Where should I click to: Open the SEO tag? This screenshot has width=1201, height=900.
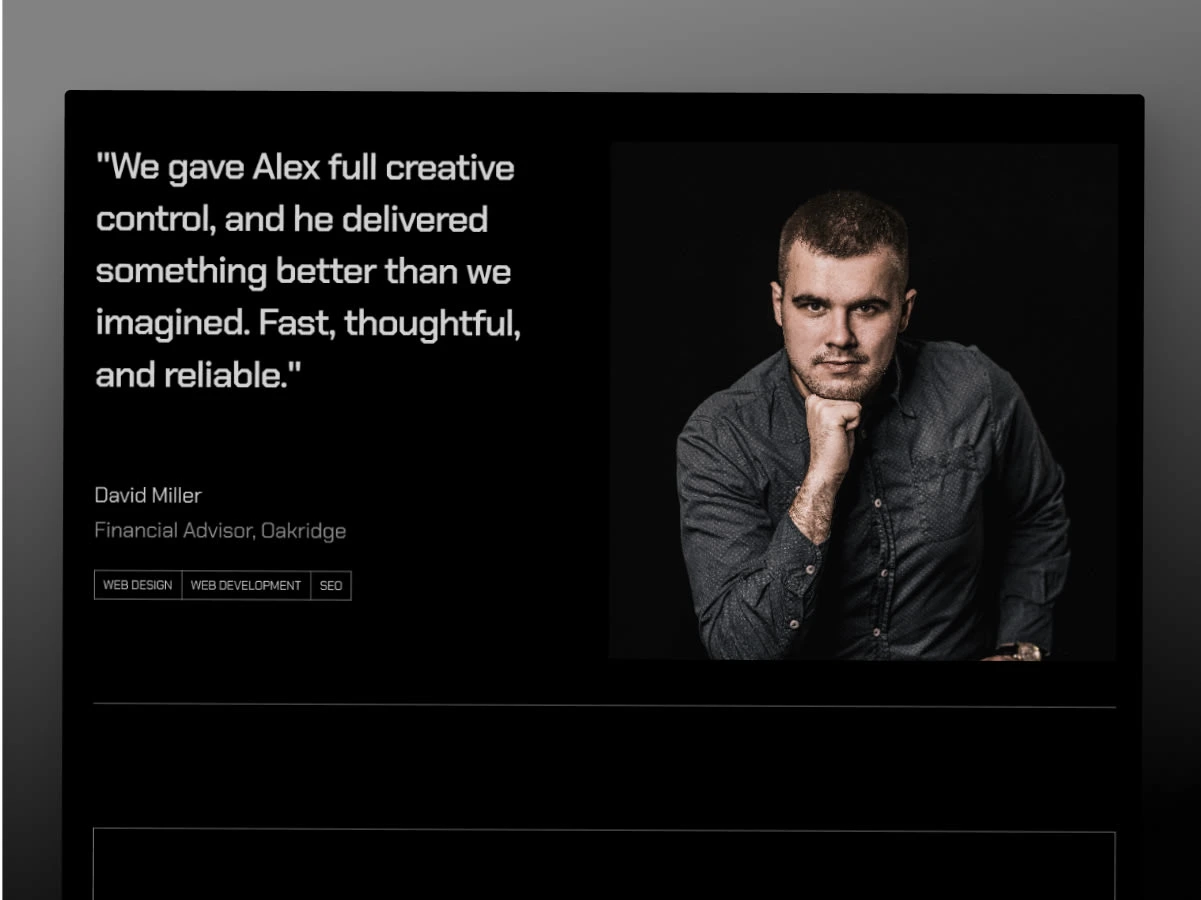point(331,585)
